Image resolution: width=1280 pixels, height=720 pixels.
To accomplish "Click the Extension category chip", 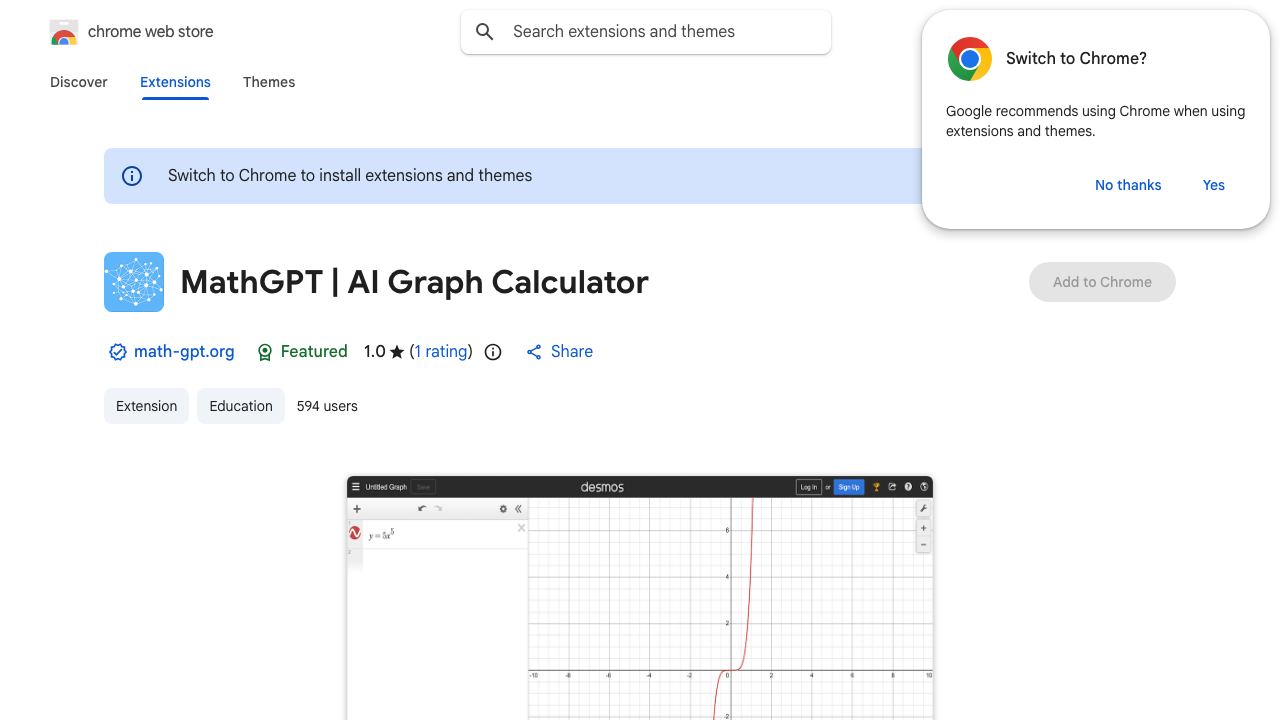I will (146, 406).
